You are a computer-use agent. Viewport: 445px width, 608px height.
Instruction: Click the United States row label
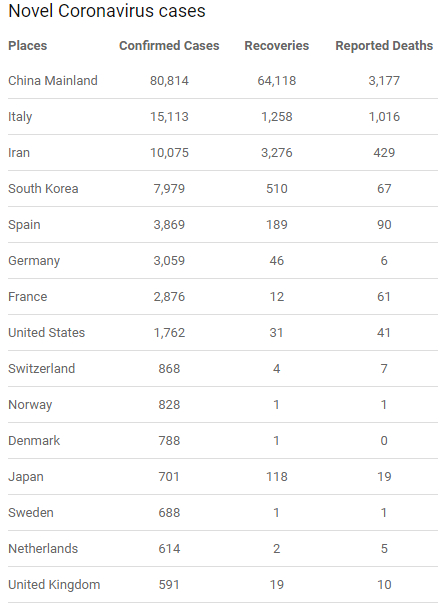[x=47, y=333]
